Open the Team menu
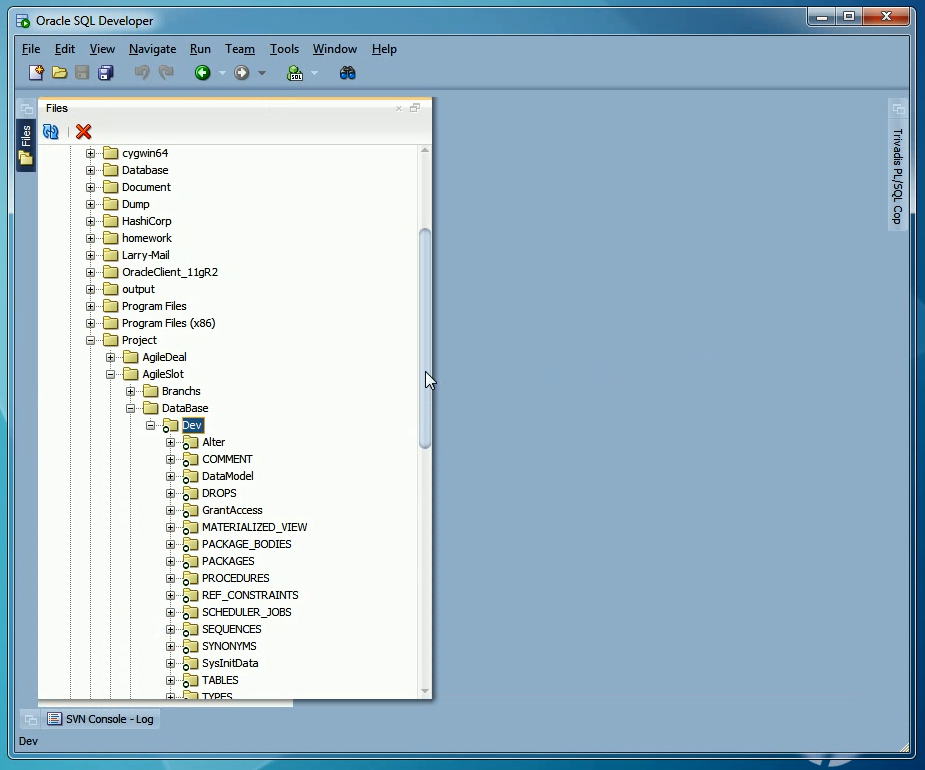925x770 pixels. coord(240,49)
